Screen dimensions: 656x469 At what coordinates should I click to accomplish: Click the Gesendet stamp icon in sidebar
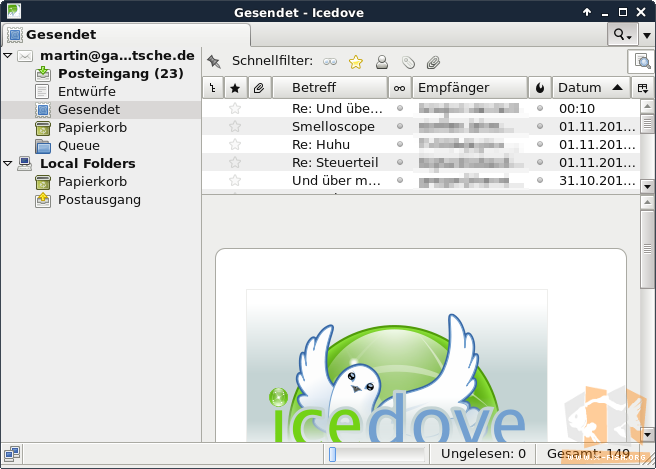coord(43,110)
